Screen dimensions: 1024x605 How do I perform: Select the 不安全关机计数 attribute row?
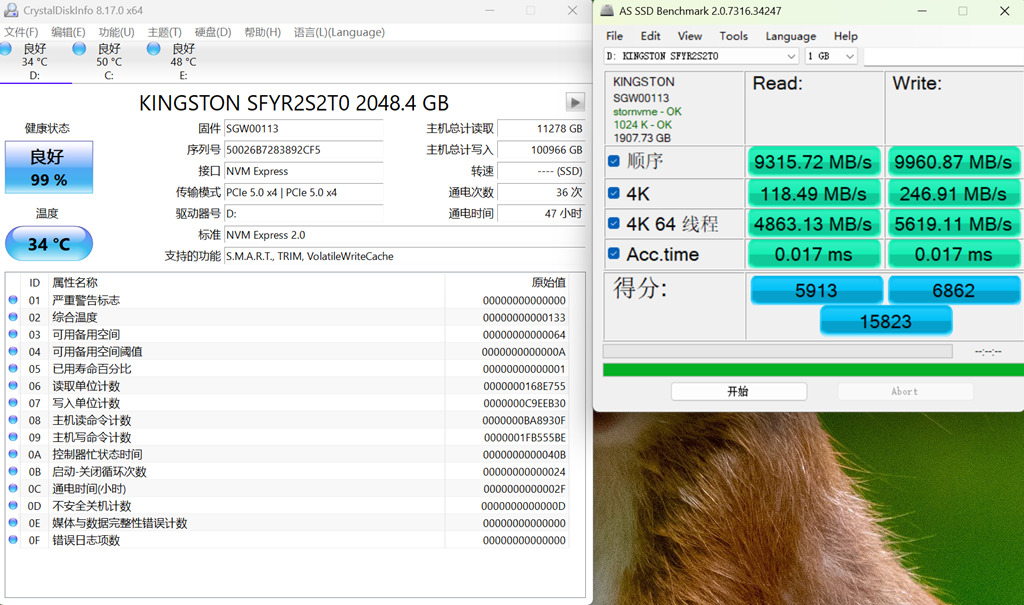click(287, 506)
